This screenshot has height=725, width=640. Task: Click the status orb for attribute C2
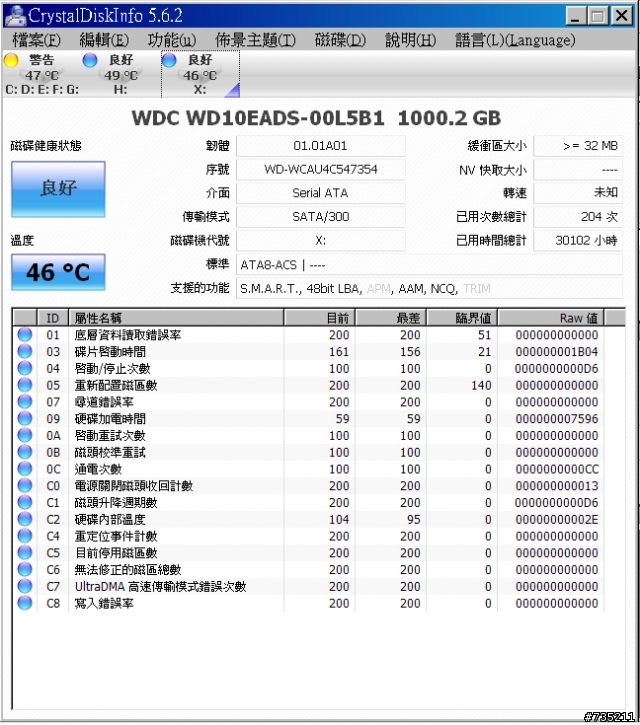[x=25, y=519]
